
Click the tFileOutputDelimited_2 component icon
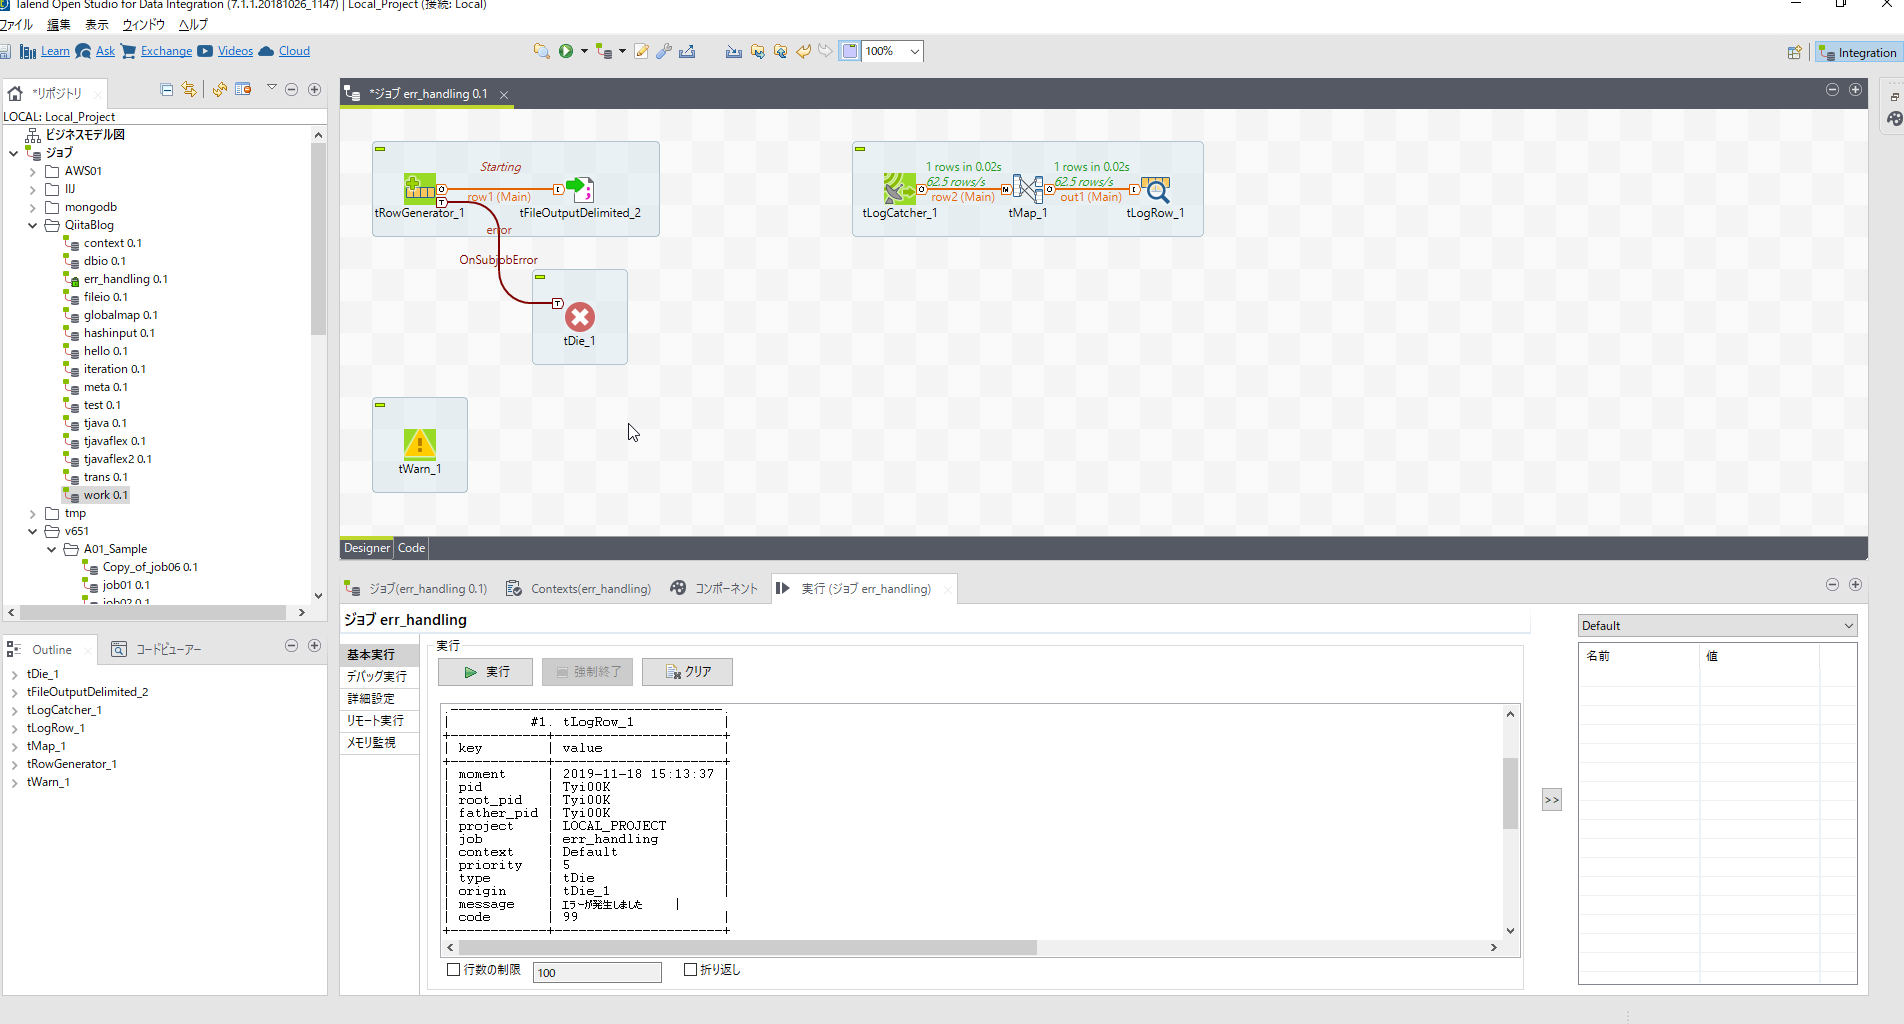click(580, 188)
